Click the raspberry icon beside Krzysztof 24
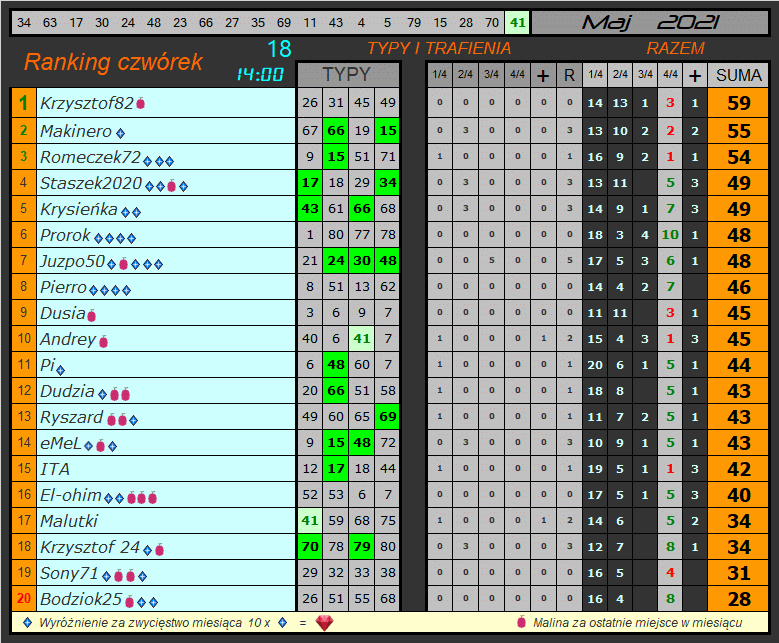Screen dimensions: 779x643 click(159, 550)
